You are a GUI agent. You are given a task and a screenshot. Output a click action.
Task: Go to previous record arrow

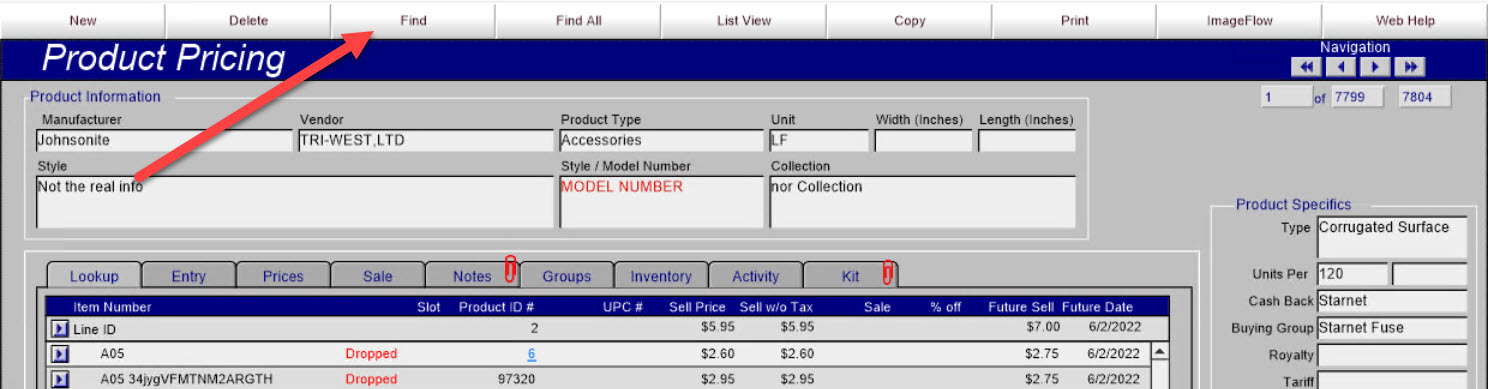[x=1341, y=67]
